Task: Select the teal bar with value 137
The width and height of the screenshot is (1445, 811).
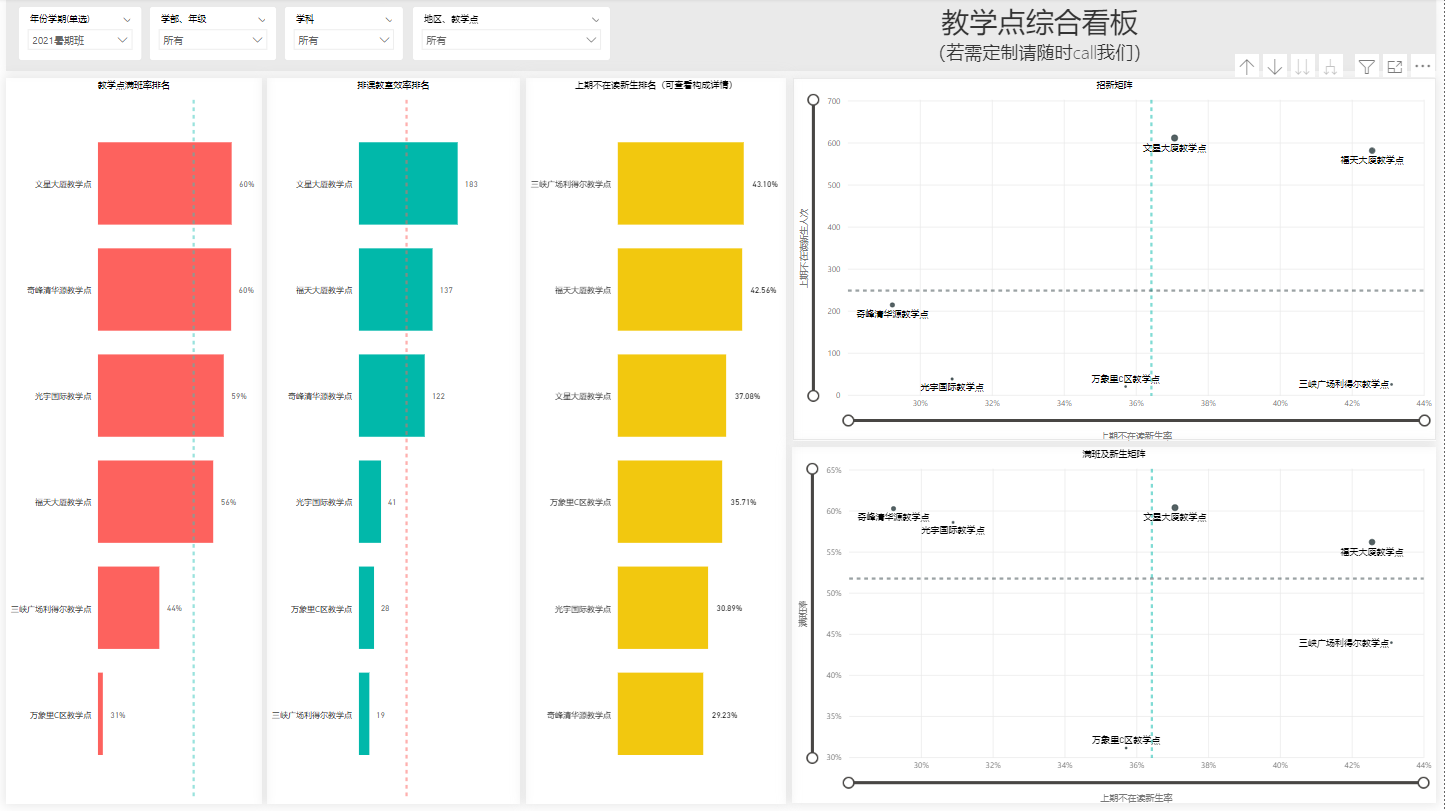Action: click(395, 290)
